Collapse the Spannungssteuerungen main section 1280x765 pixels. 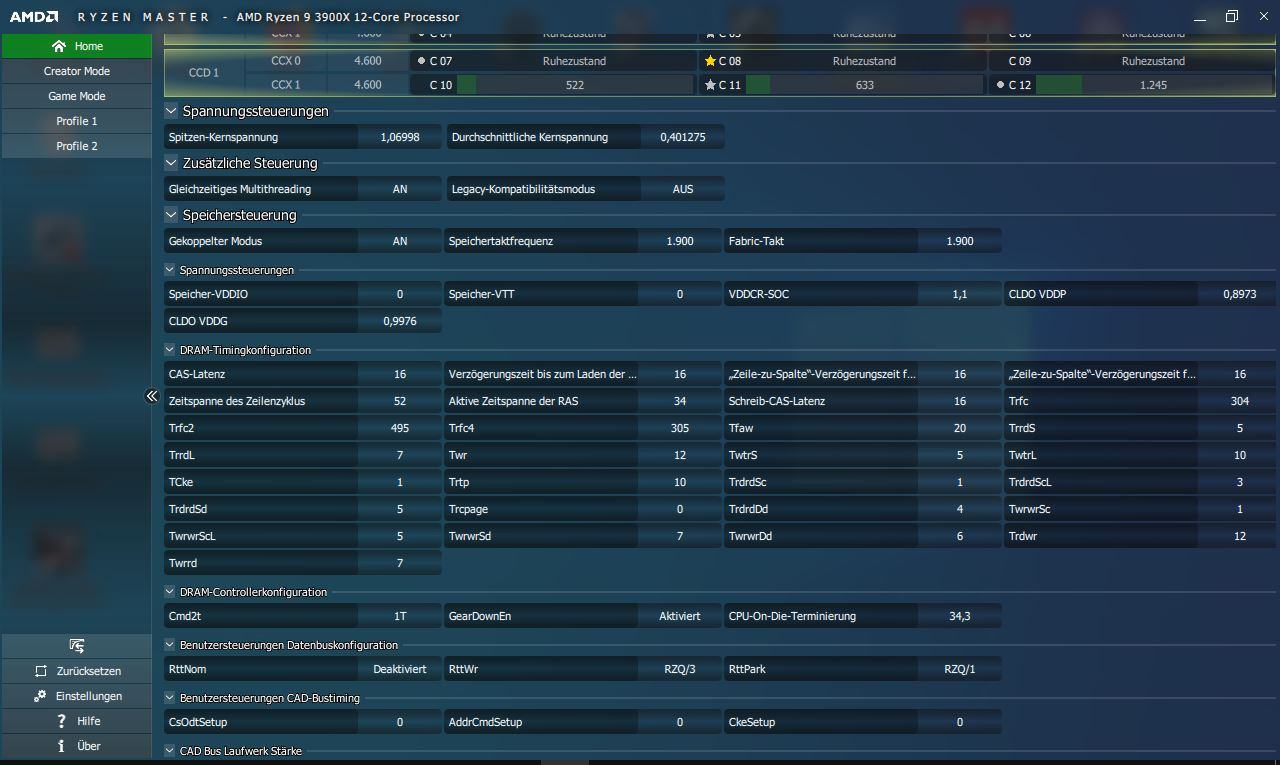(171, 111)
